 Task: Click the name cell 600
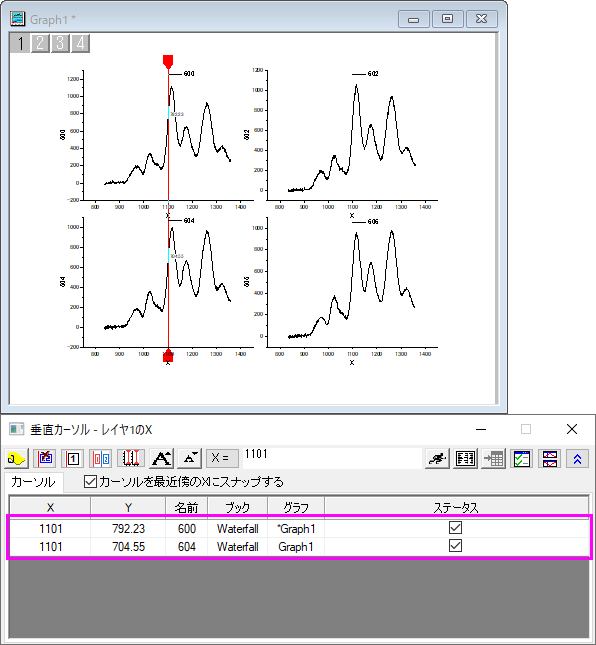click(x=187, y=529)
